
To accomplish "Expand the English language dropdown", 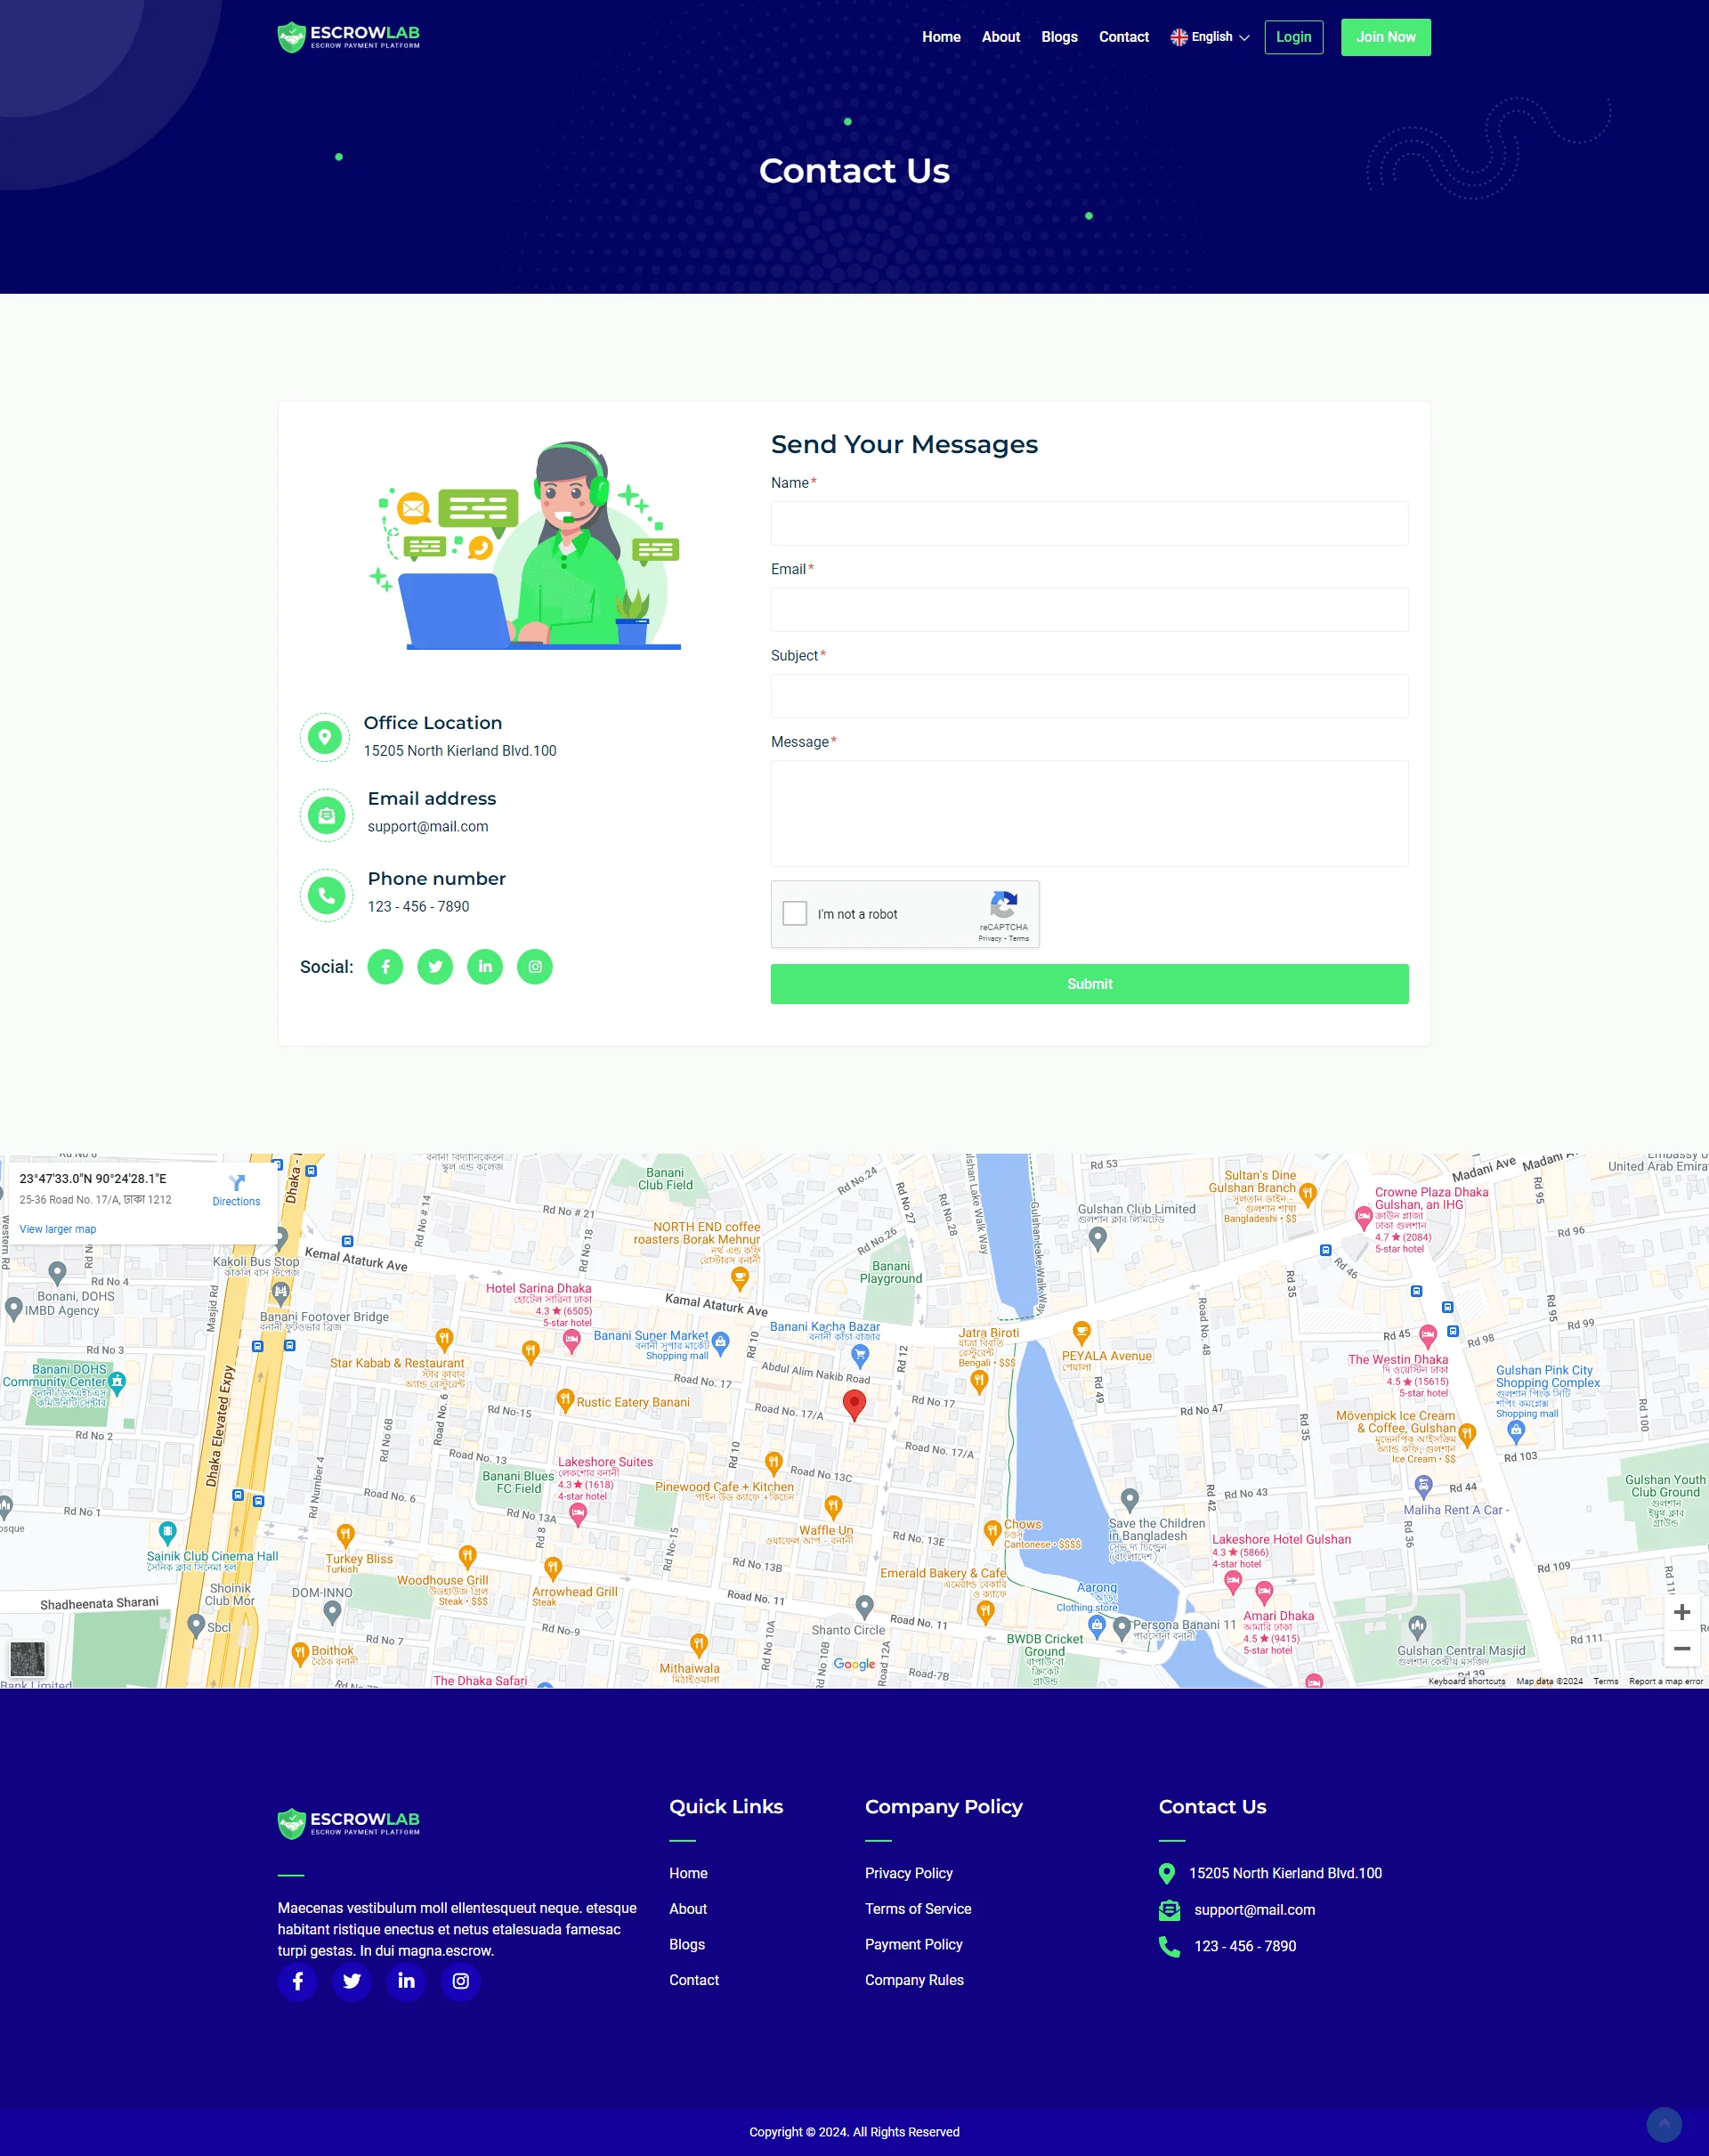I will [1210, 37].
